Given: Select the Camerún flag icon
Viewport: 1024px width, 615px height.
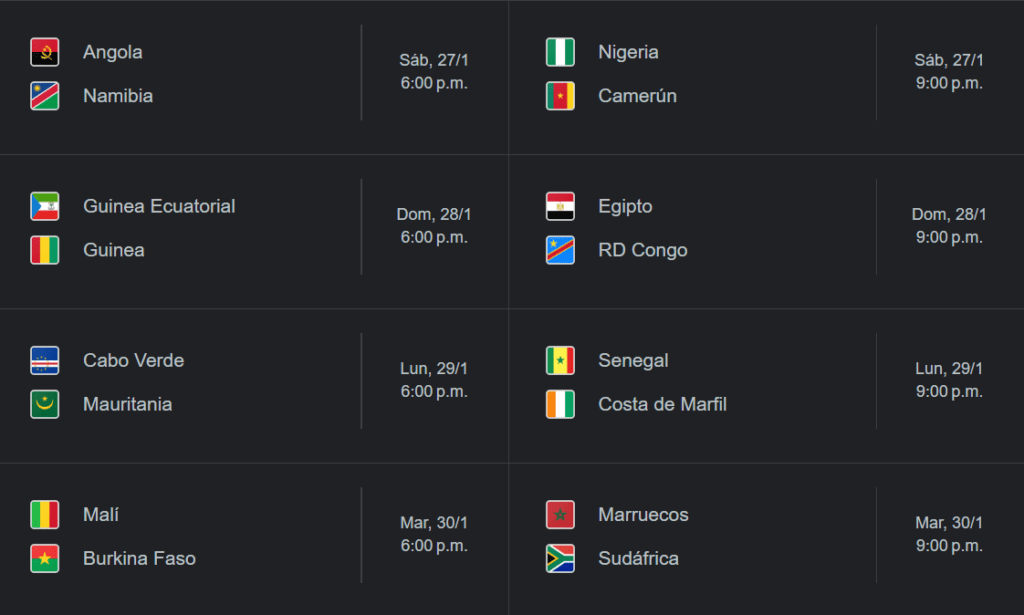Looking at the screenshot, I should pyautogui.click(x=560, y=96).
